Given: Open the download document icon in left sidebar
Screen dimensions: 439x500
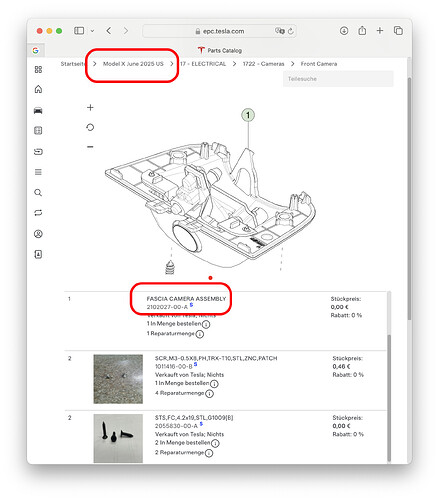Looking at the screenshot, I should (x=38, y=255).
